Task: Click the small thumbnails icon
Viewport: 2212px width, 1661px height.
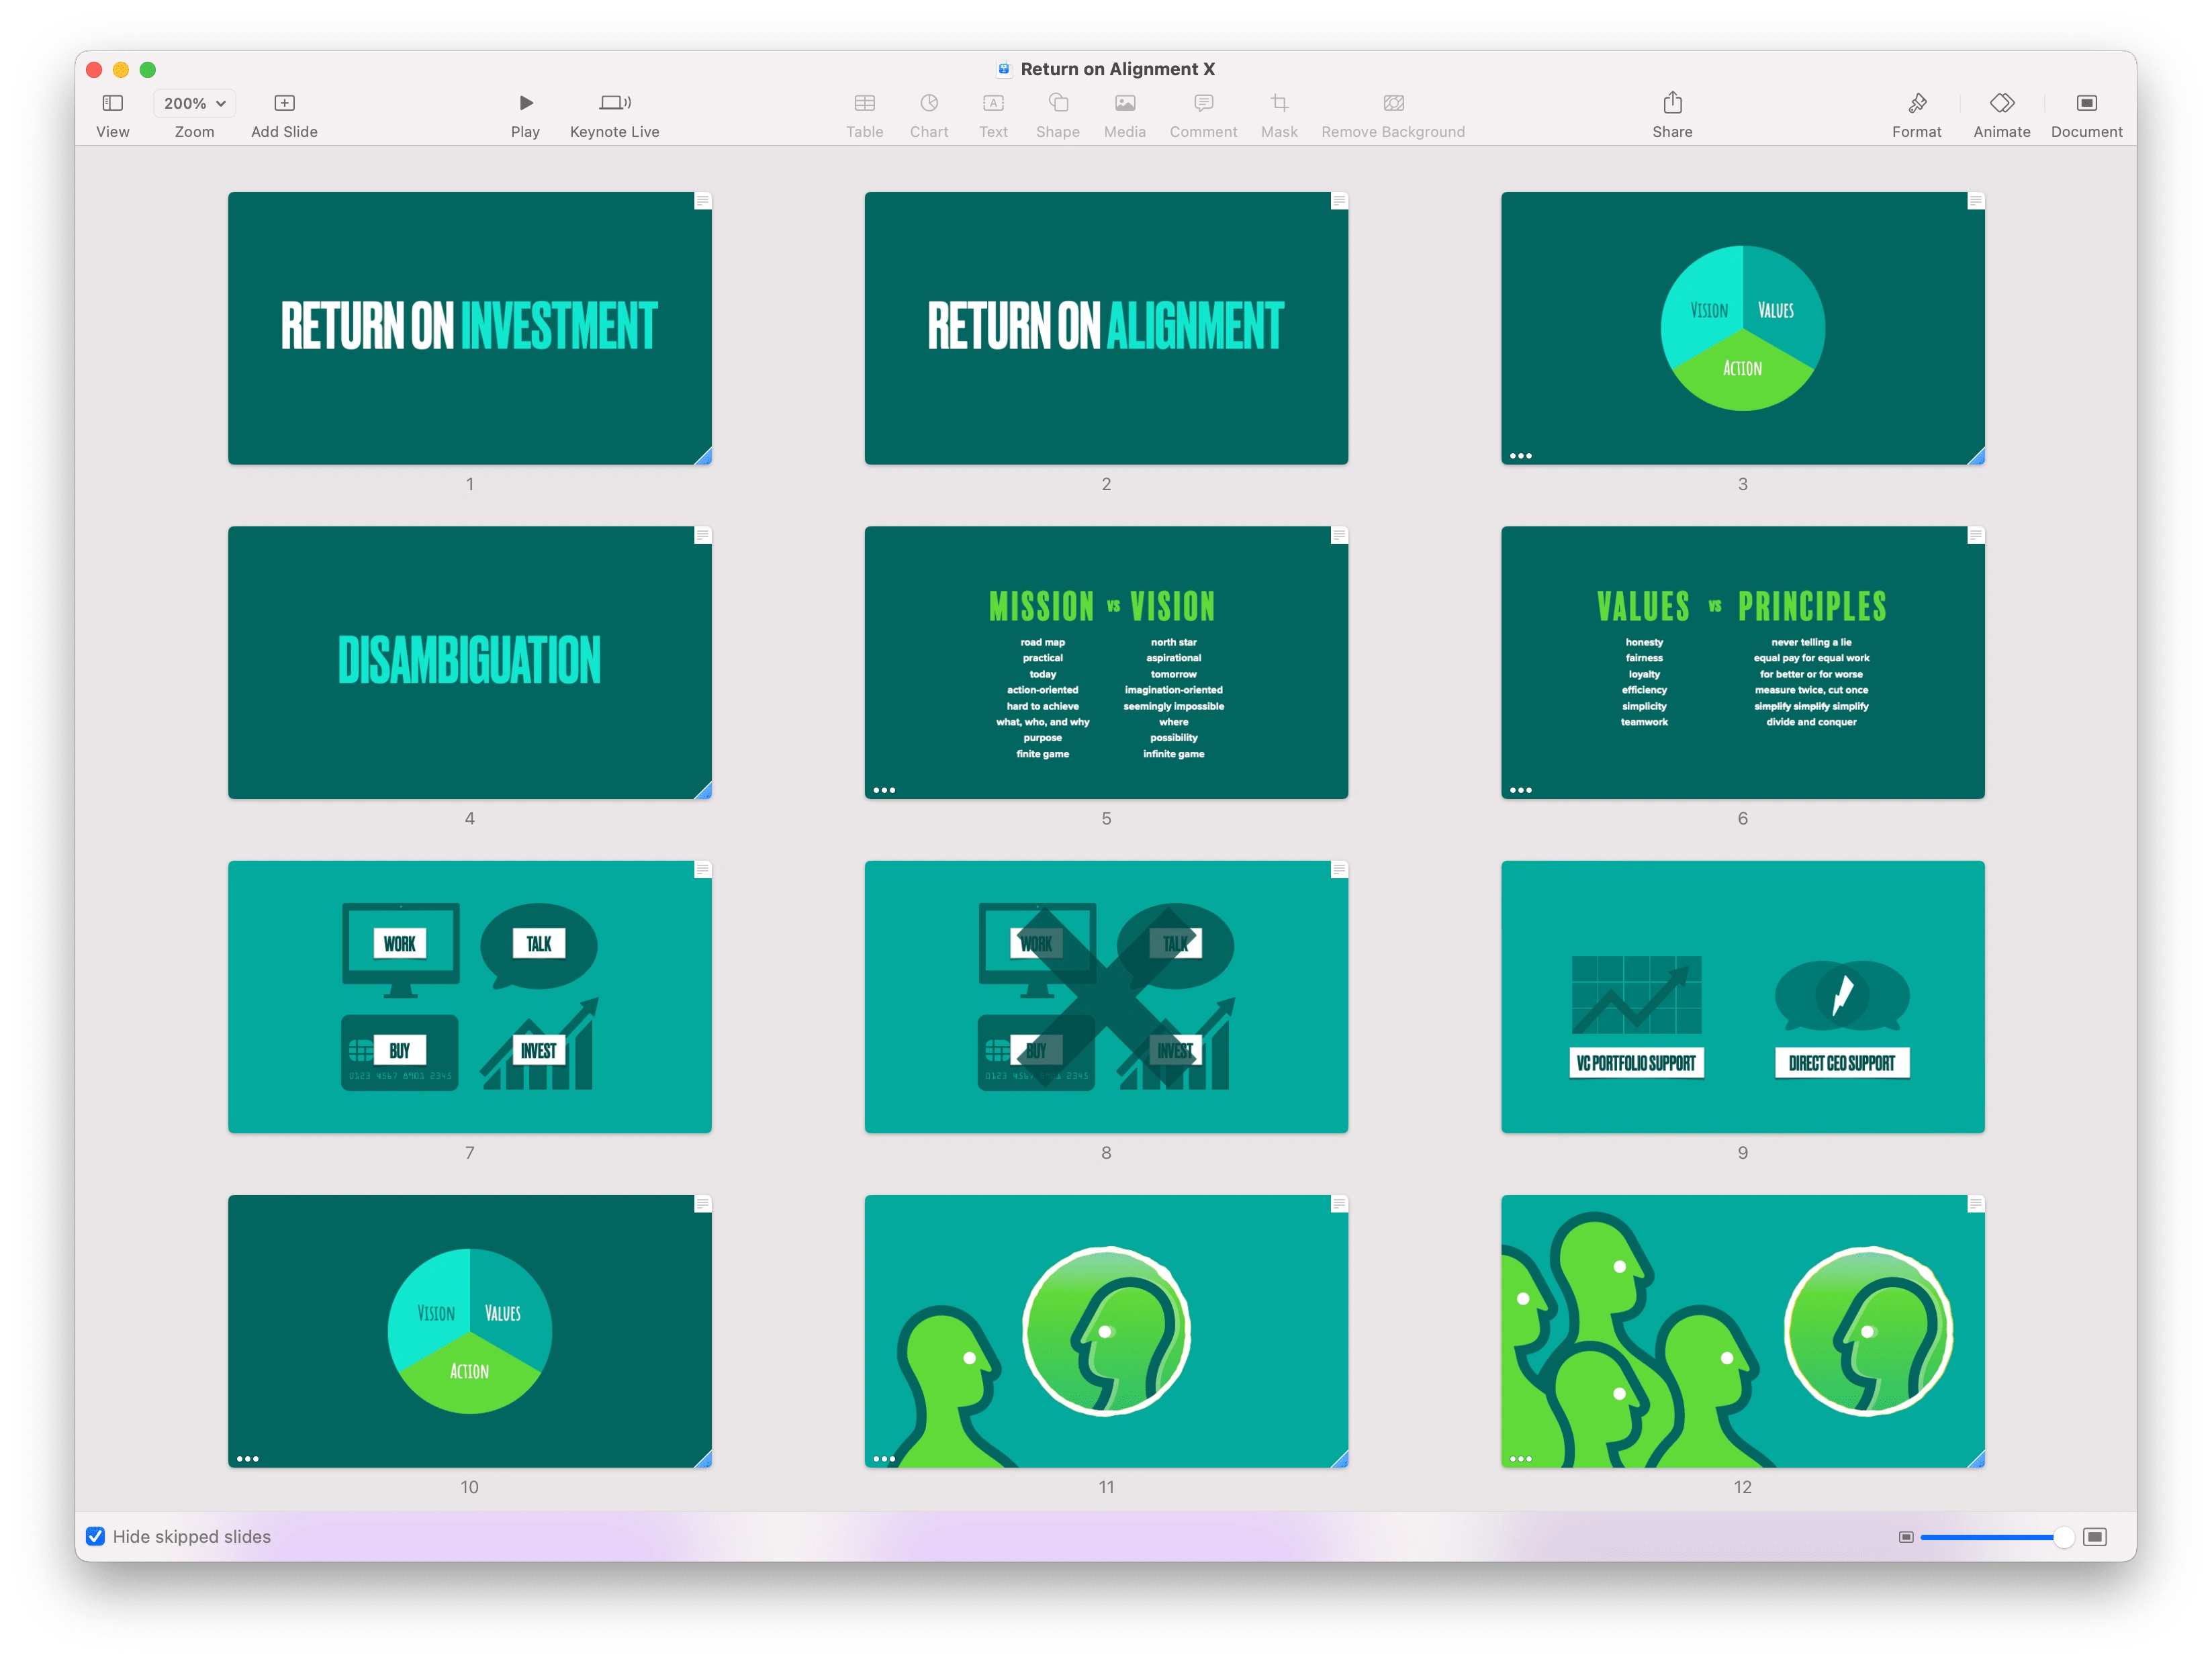Action: click(x=1905, y=1537)
